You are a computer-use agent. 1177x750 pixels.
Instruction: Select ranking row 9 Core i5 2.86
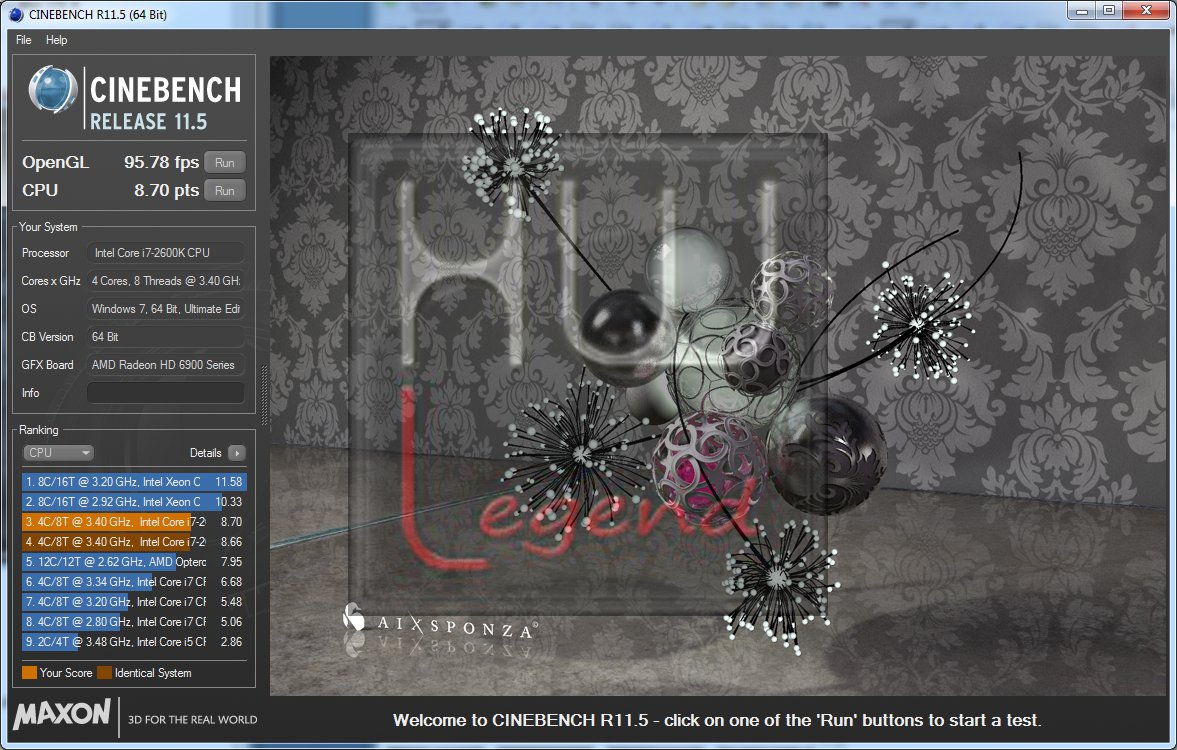coord(134,642)
